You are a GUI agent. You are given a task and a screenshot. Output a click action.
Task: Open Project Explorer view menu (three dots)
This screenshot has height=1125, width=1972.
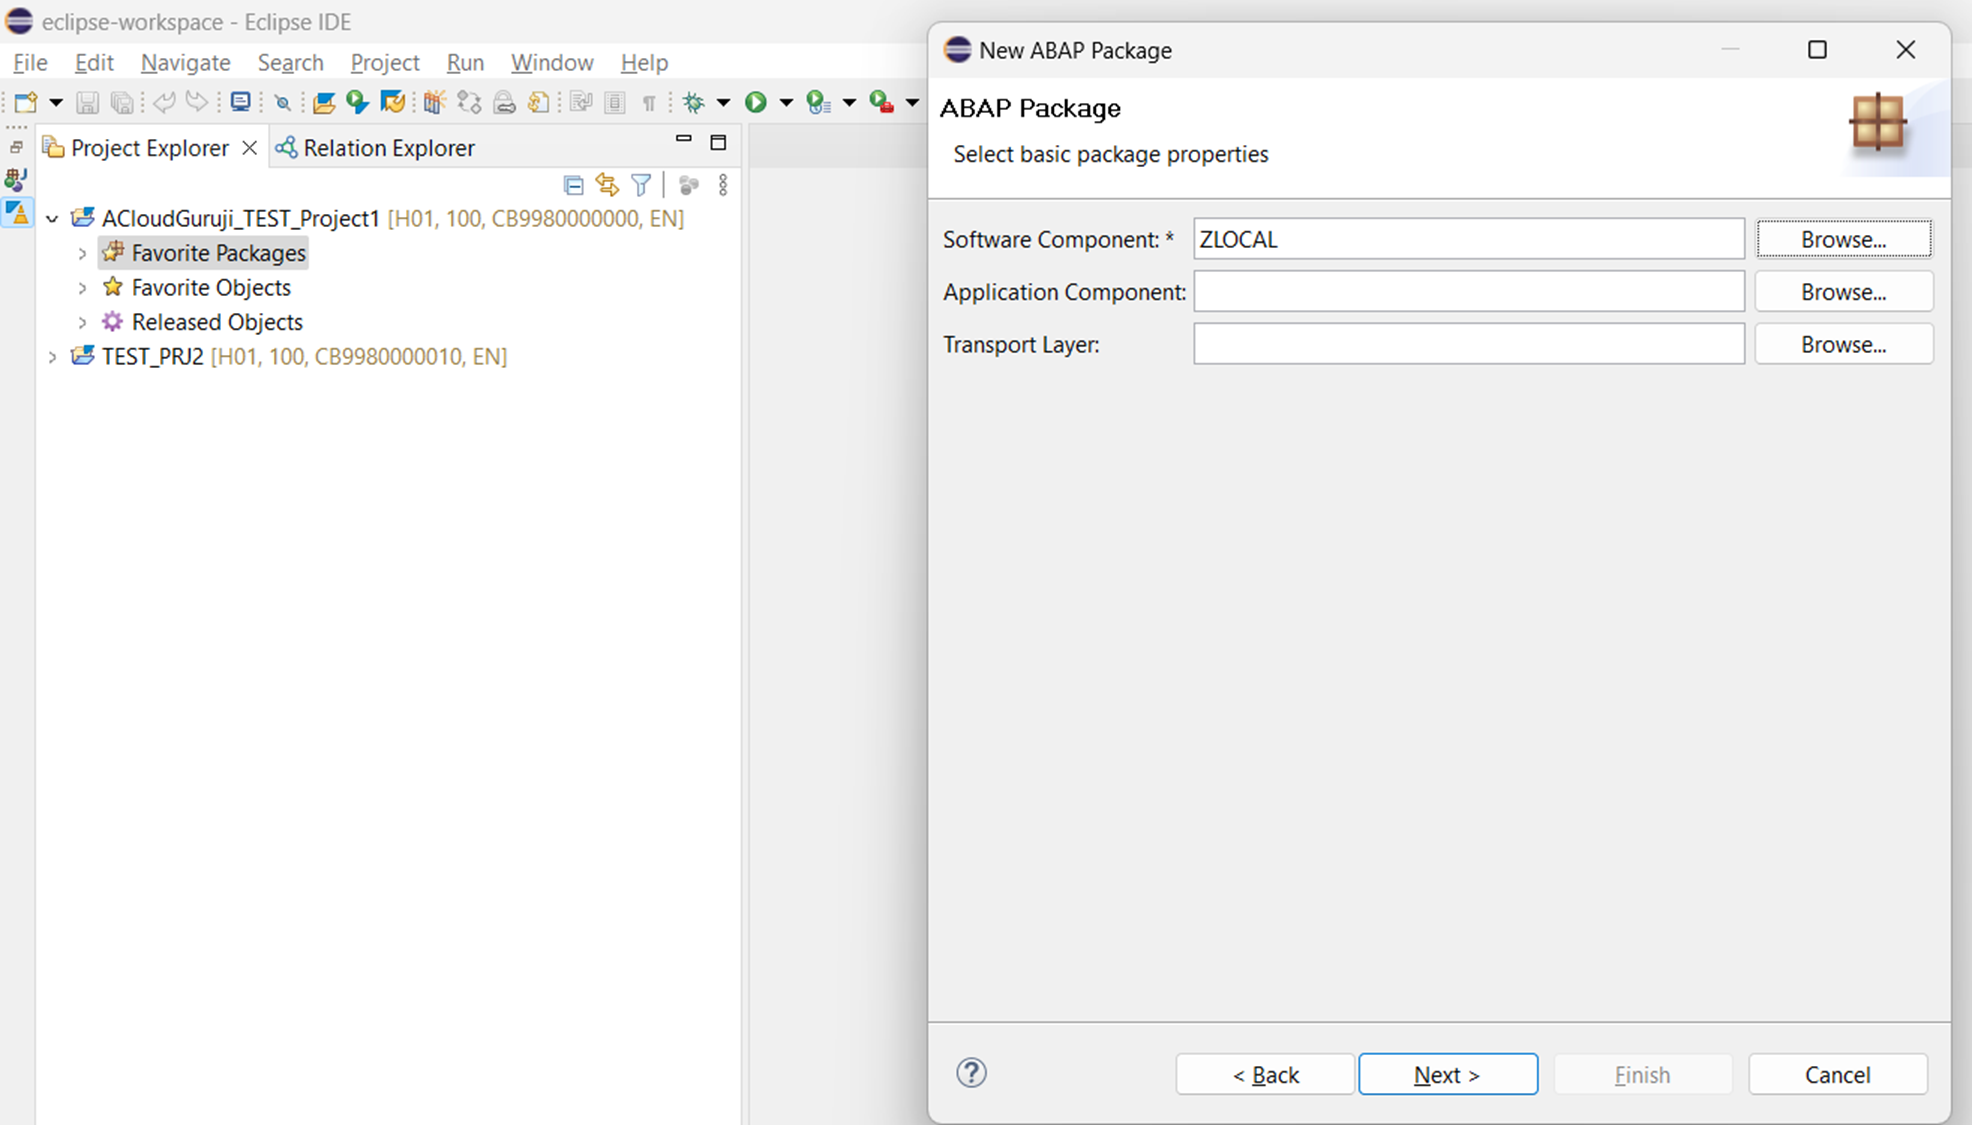[x=723, y=185]
